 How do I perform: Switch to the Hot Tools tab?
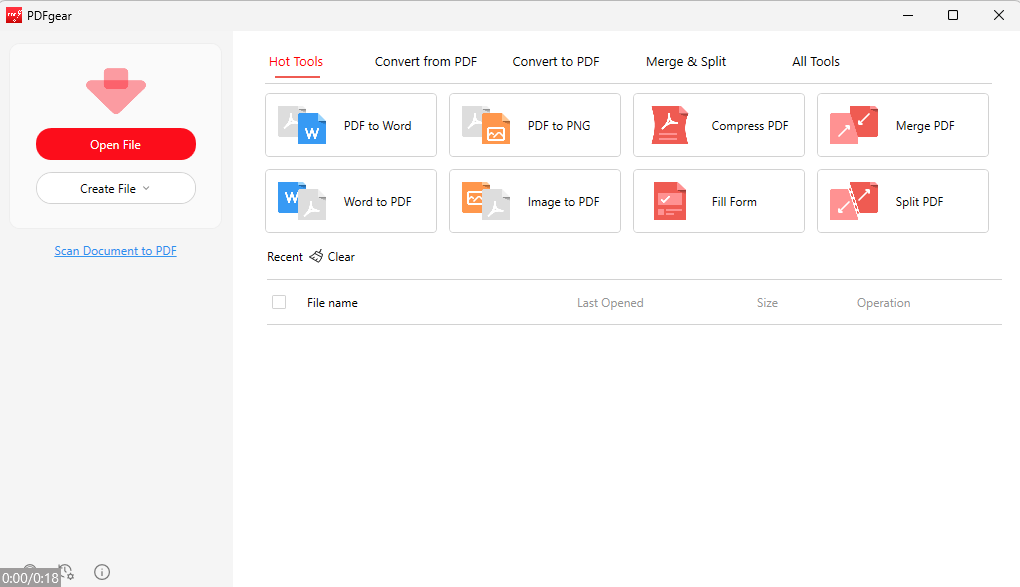[296, 62]
